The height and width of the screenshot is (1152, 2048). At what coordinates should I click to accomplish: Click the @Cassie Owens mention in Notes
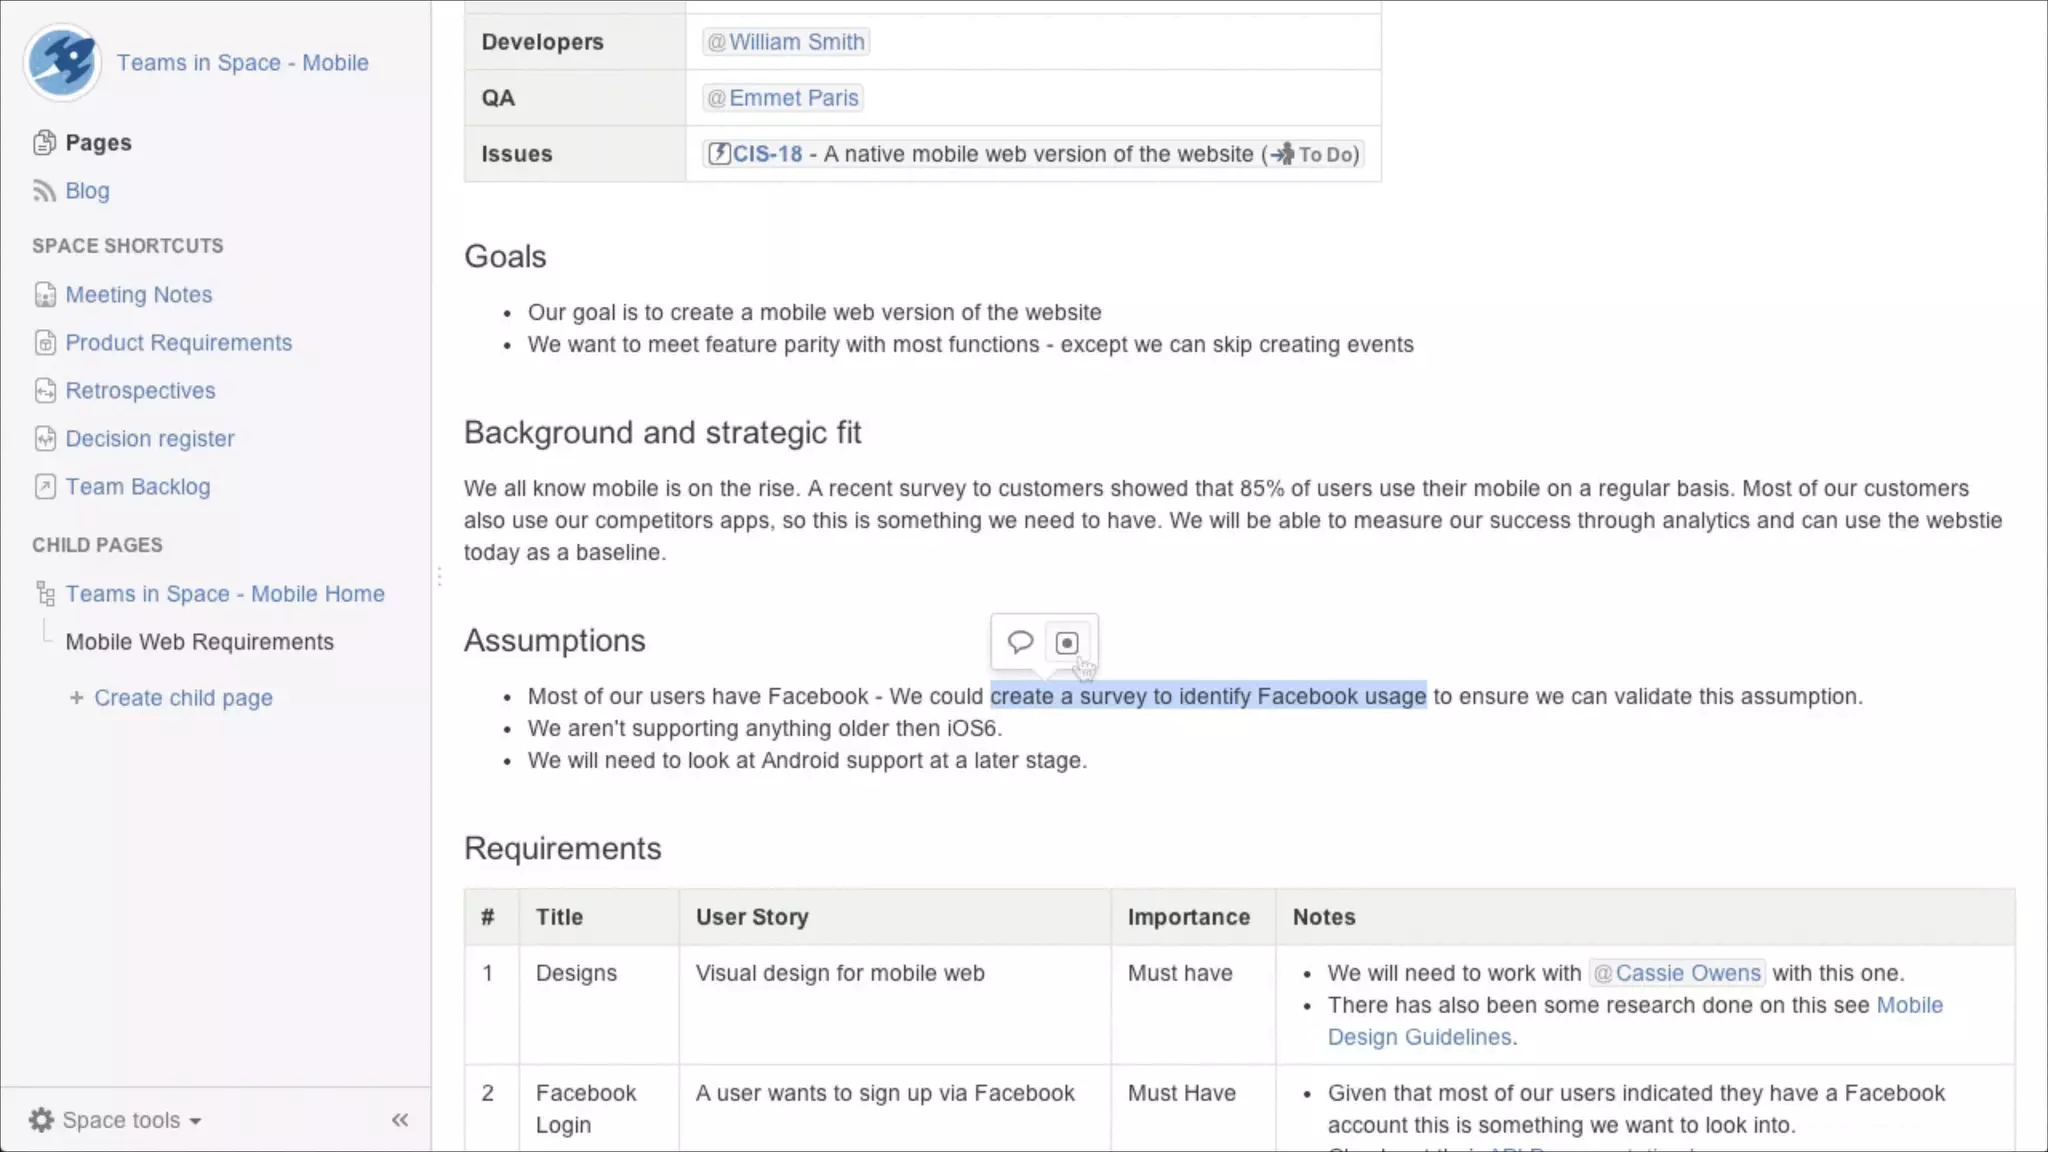pos(1677,973)
